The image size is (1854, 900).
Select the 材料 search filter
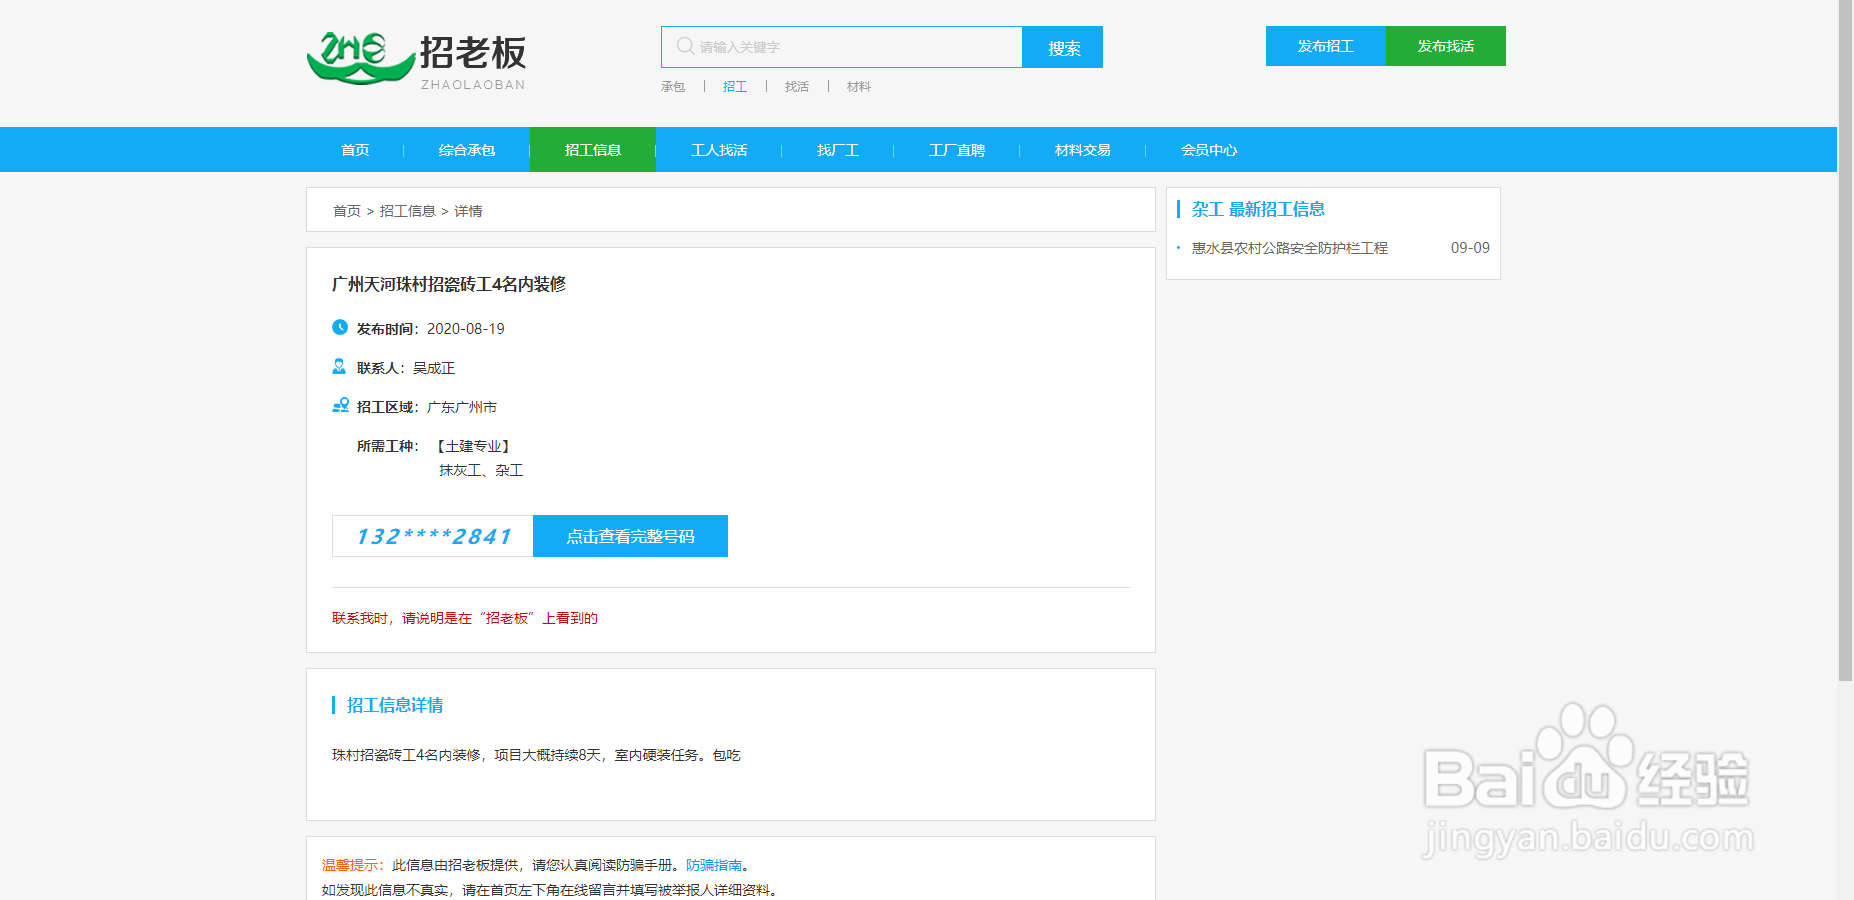tap(858, 86)
